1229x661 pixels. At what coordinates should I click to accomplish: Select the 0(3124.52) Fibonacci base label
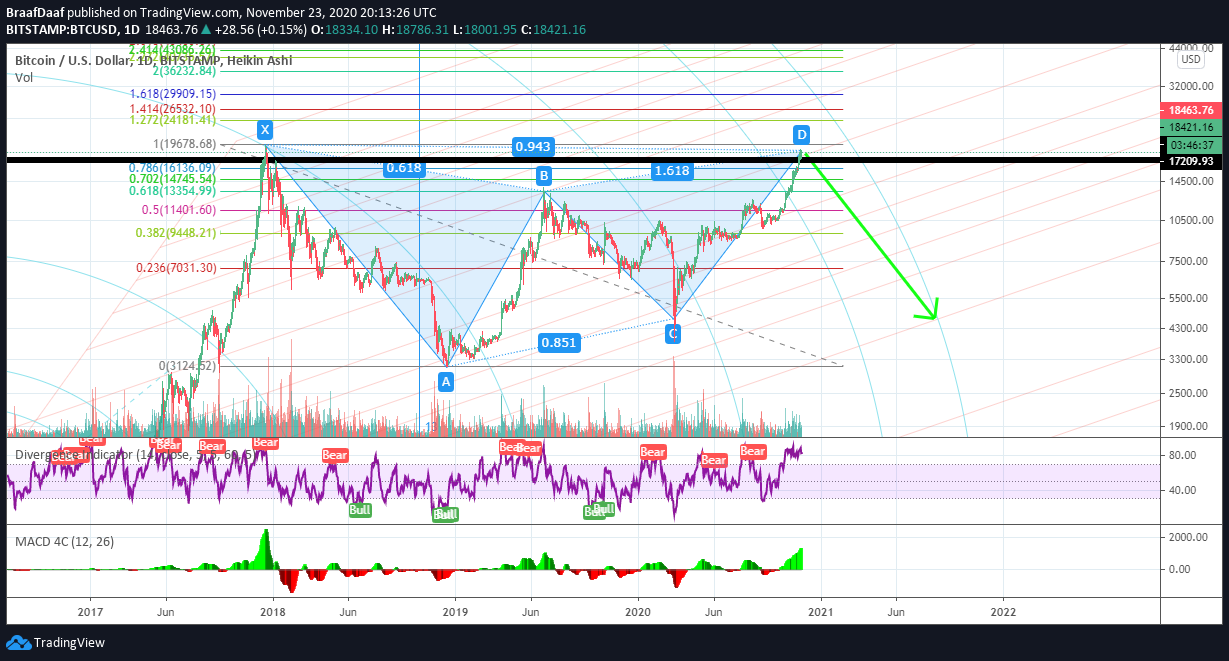coord(188,366)
